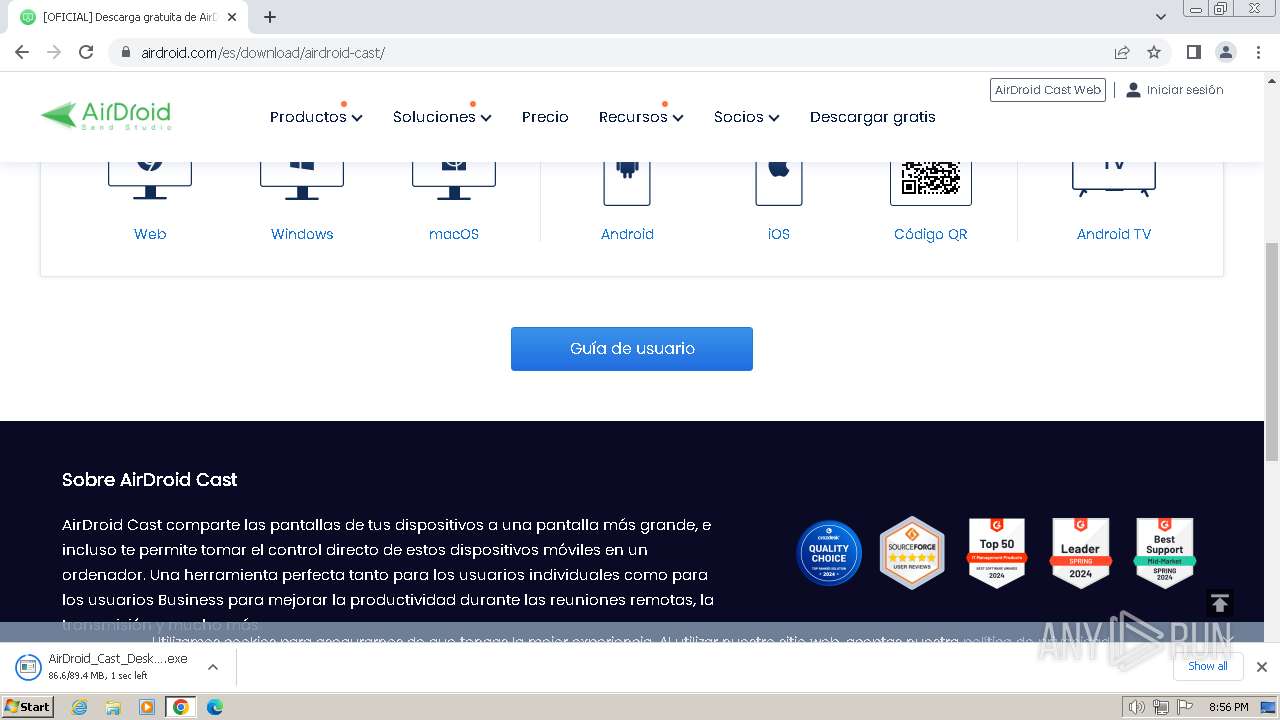
Task: Expand the Productos menu
Action: pyautogui.click(x=316, y=117)
